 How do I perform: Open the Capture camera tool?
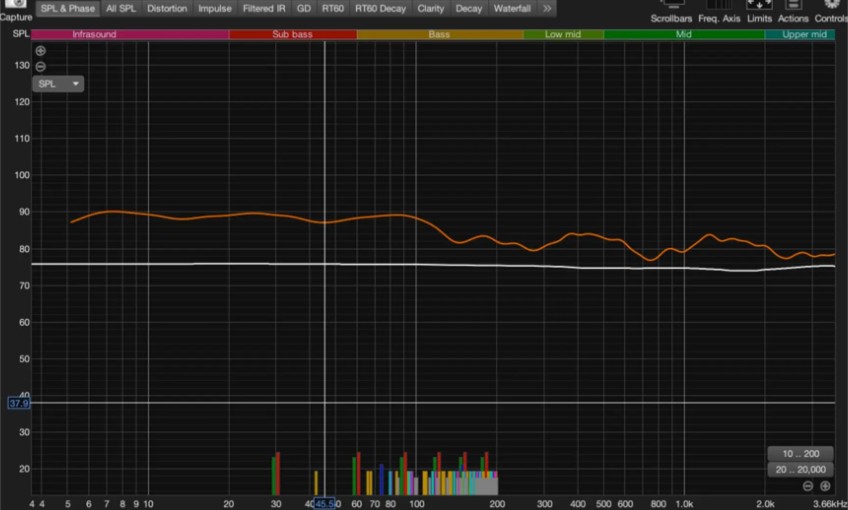point(16,10)
